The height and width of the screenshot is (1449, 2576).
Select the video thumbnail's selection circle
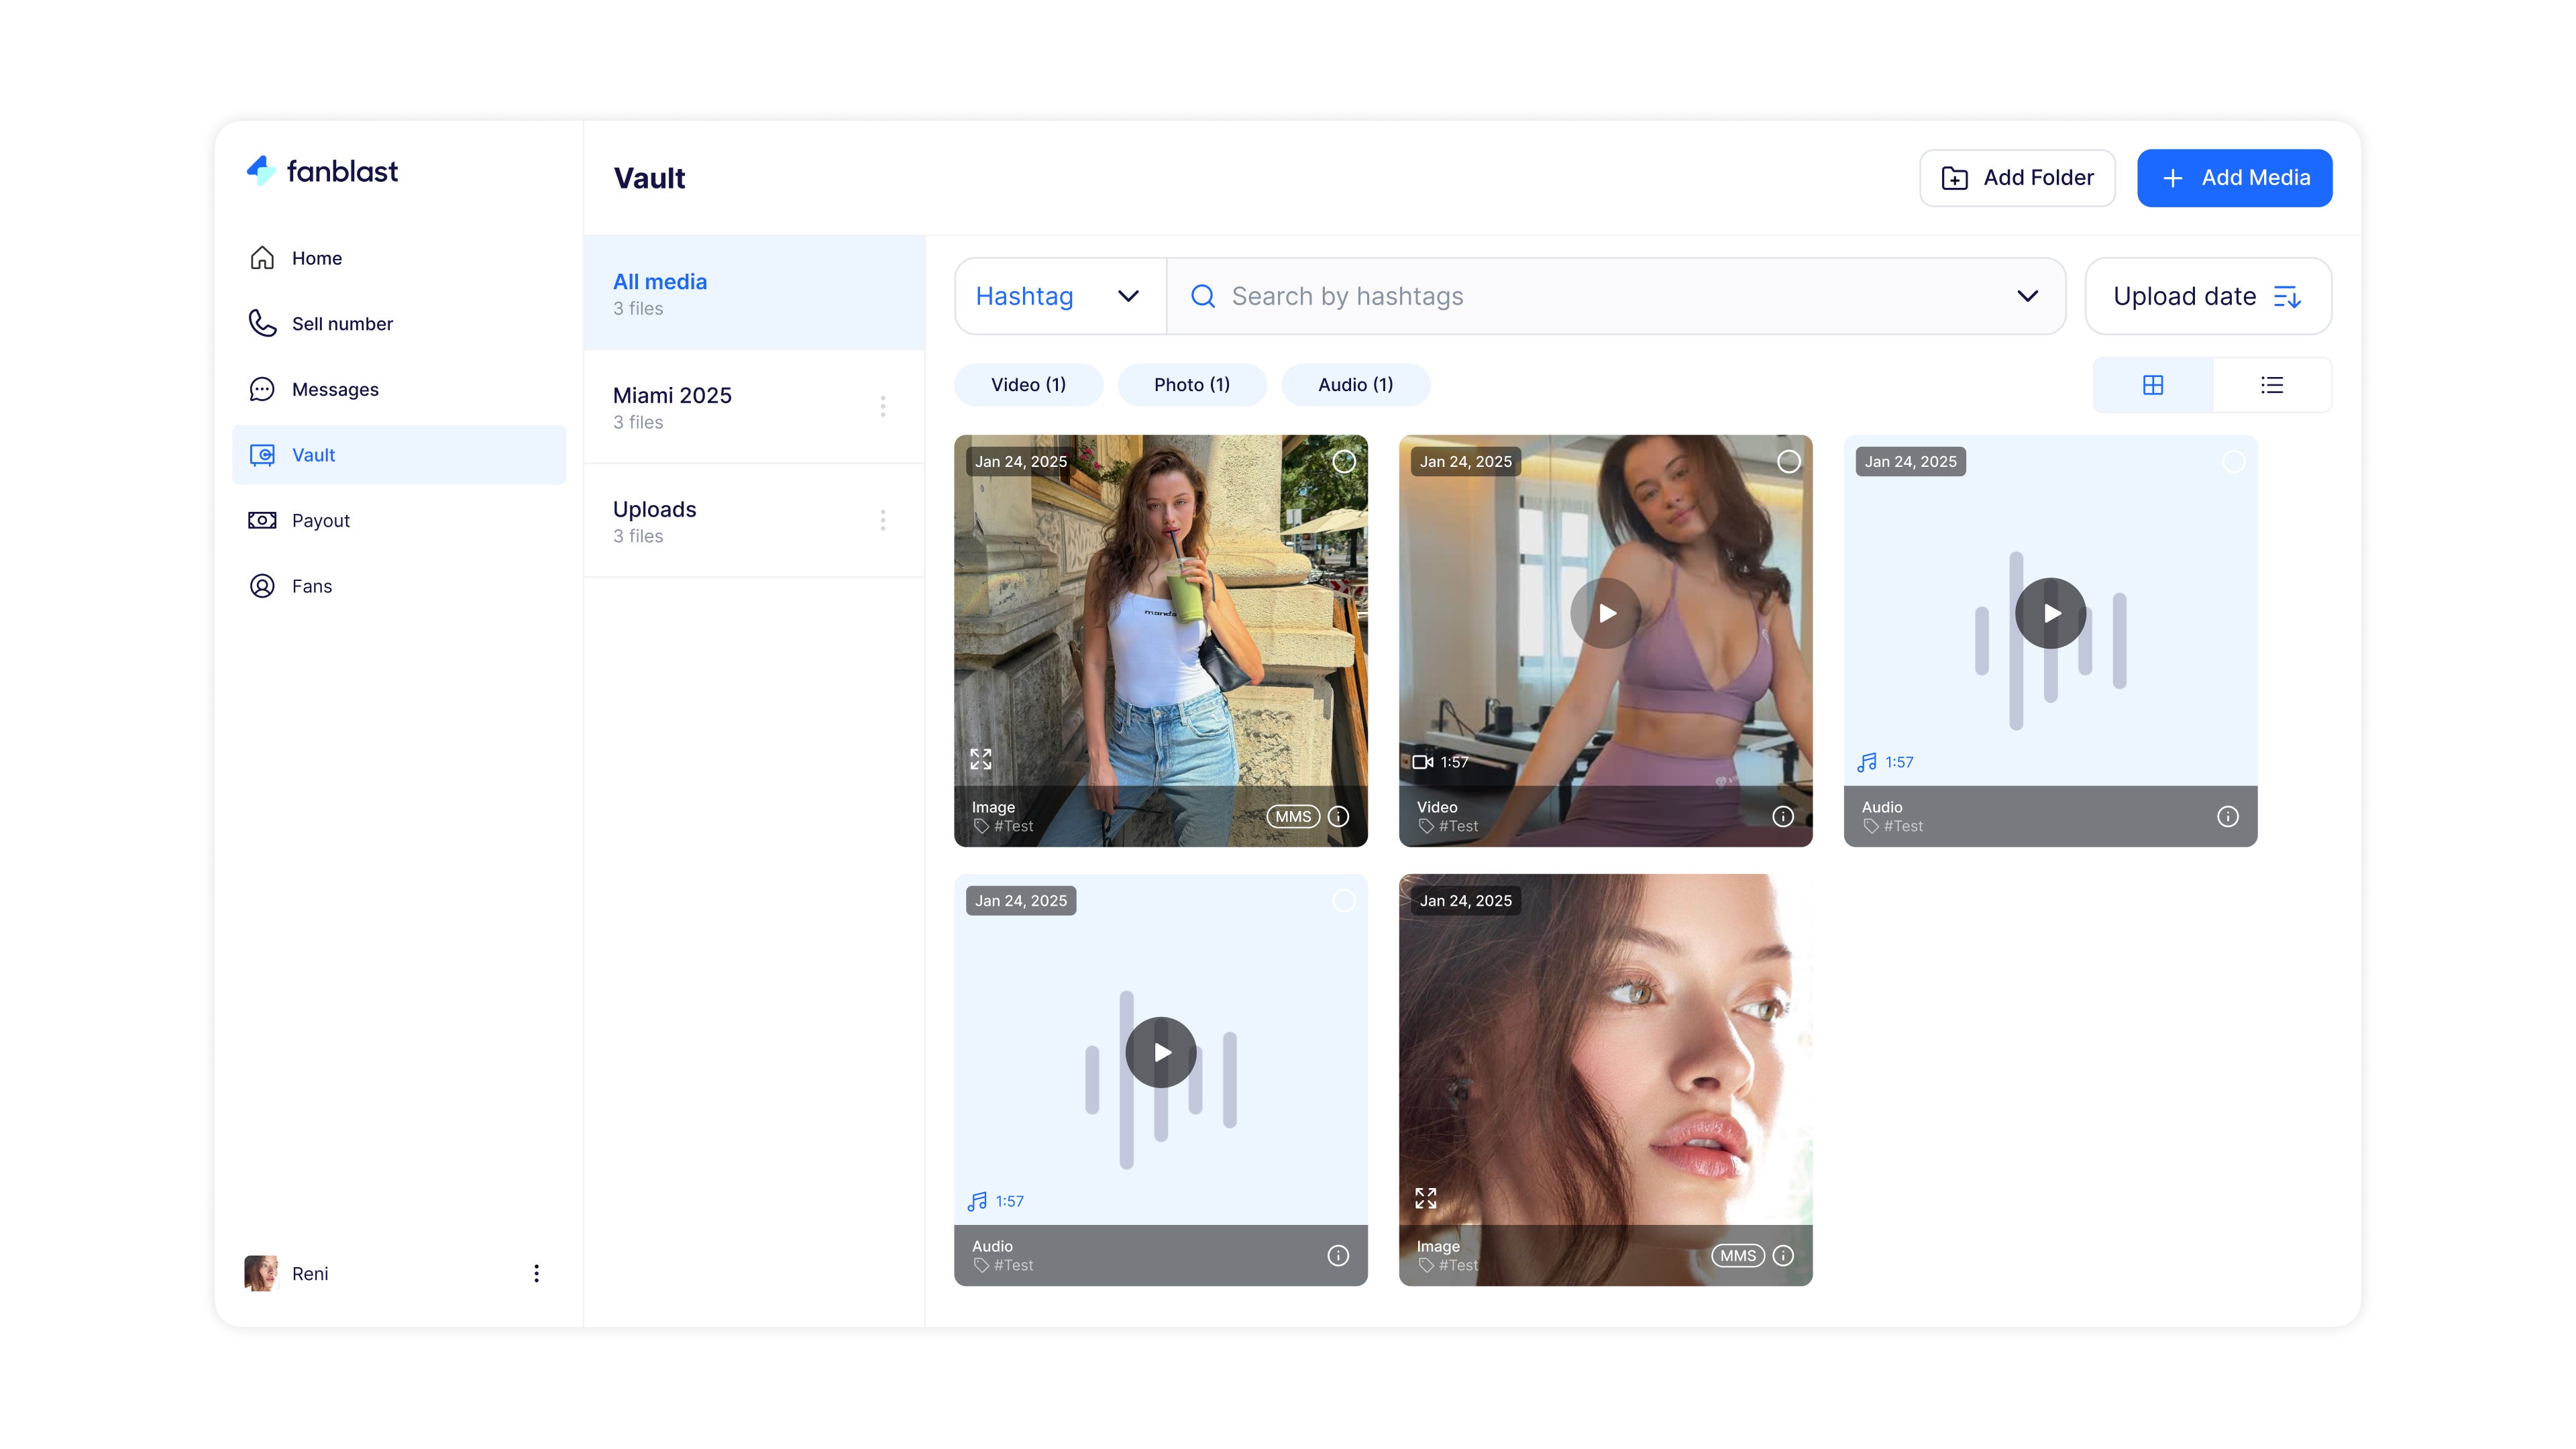click(x=1789, y=461)
